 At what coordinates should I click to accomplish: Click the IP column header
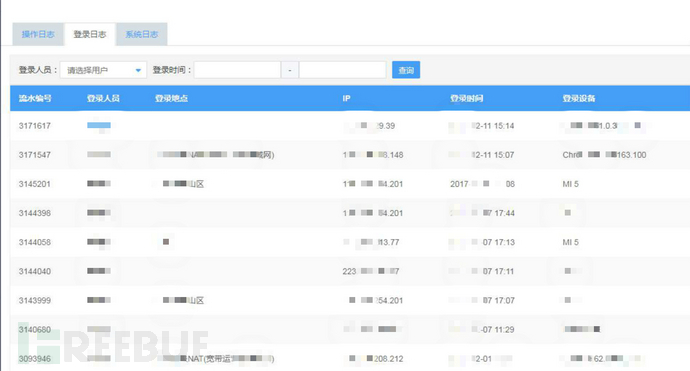(346, 99)
